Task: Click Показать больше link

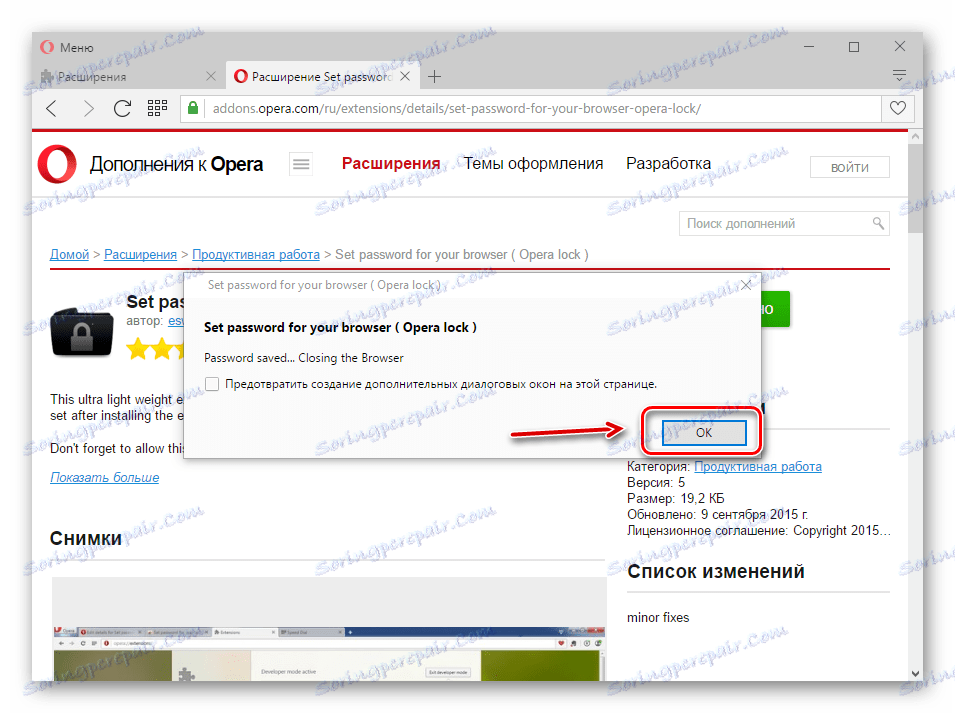Action: pos(105,477)
